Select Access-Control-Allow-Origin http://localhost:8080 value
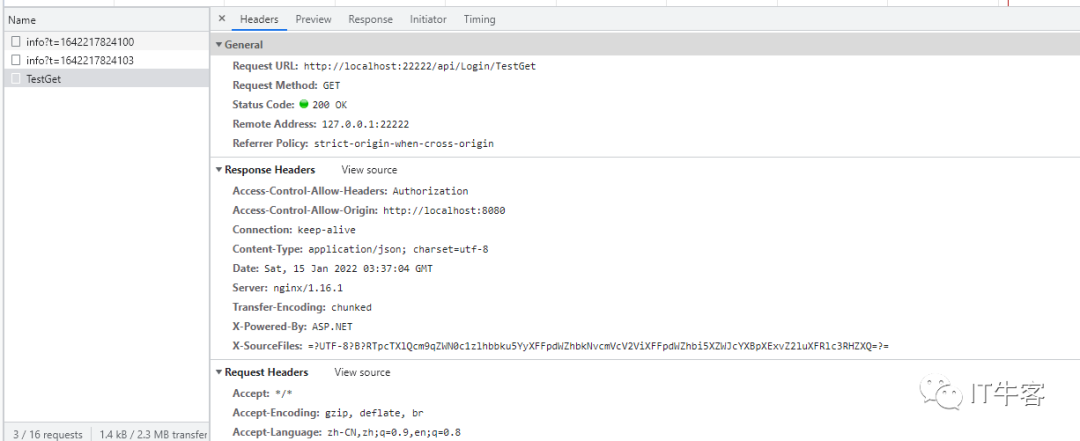This screenshot has height=441, width=1080. [x=444, y=210]
